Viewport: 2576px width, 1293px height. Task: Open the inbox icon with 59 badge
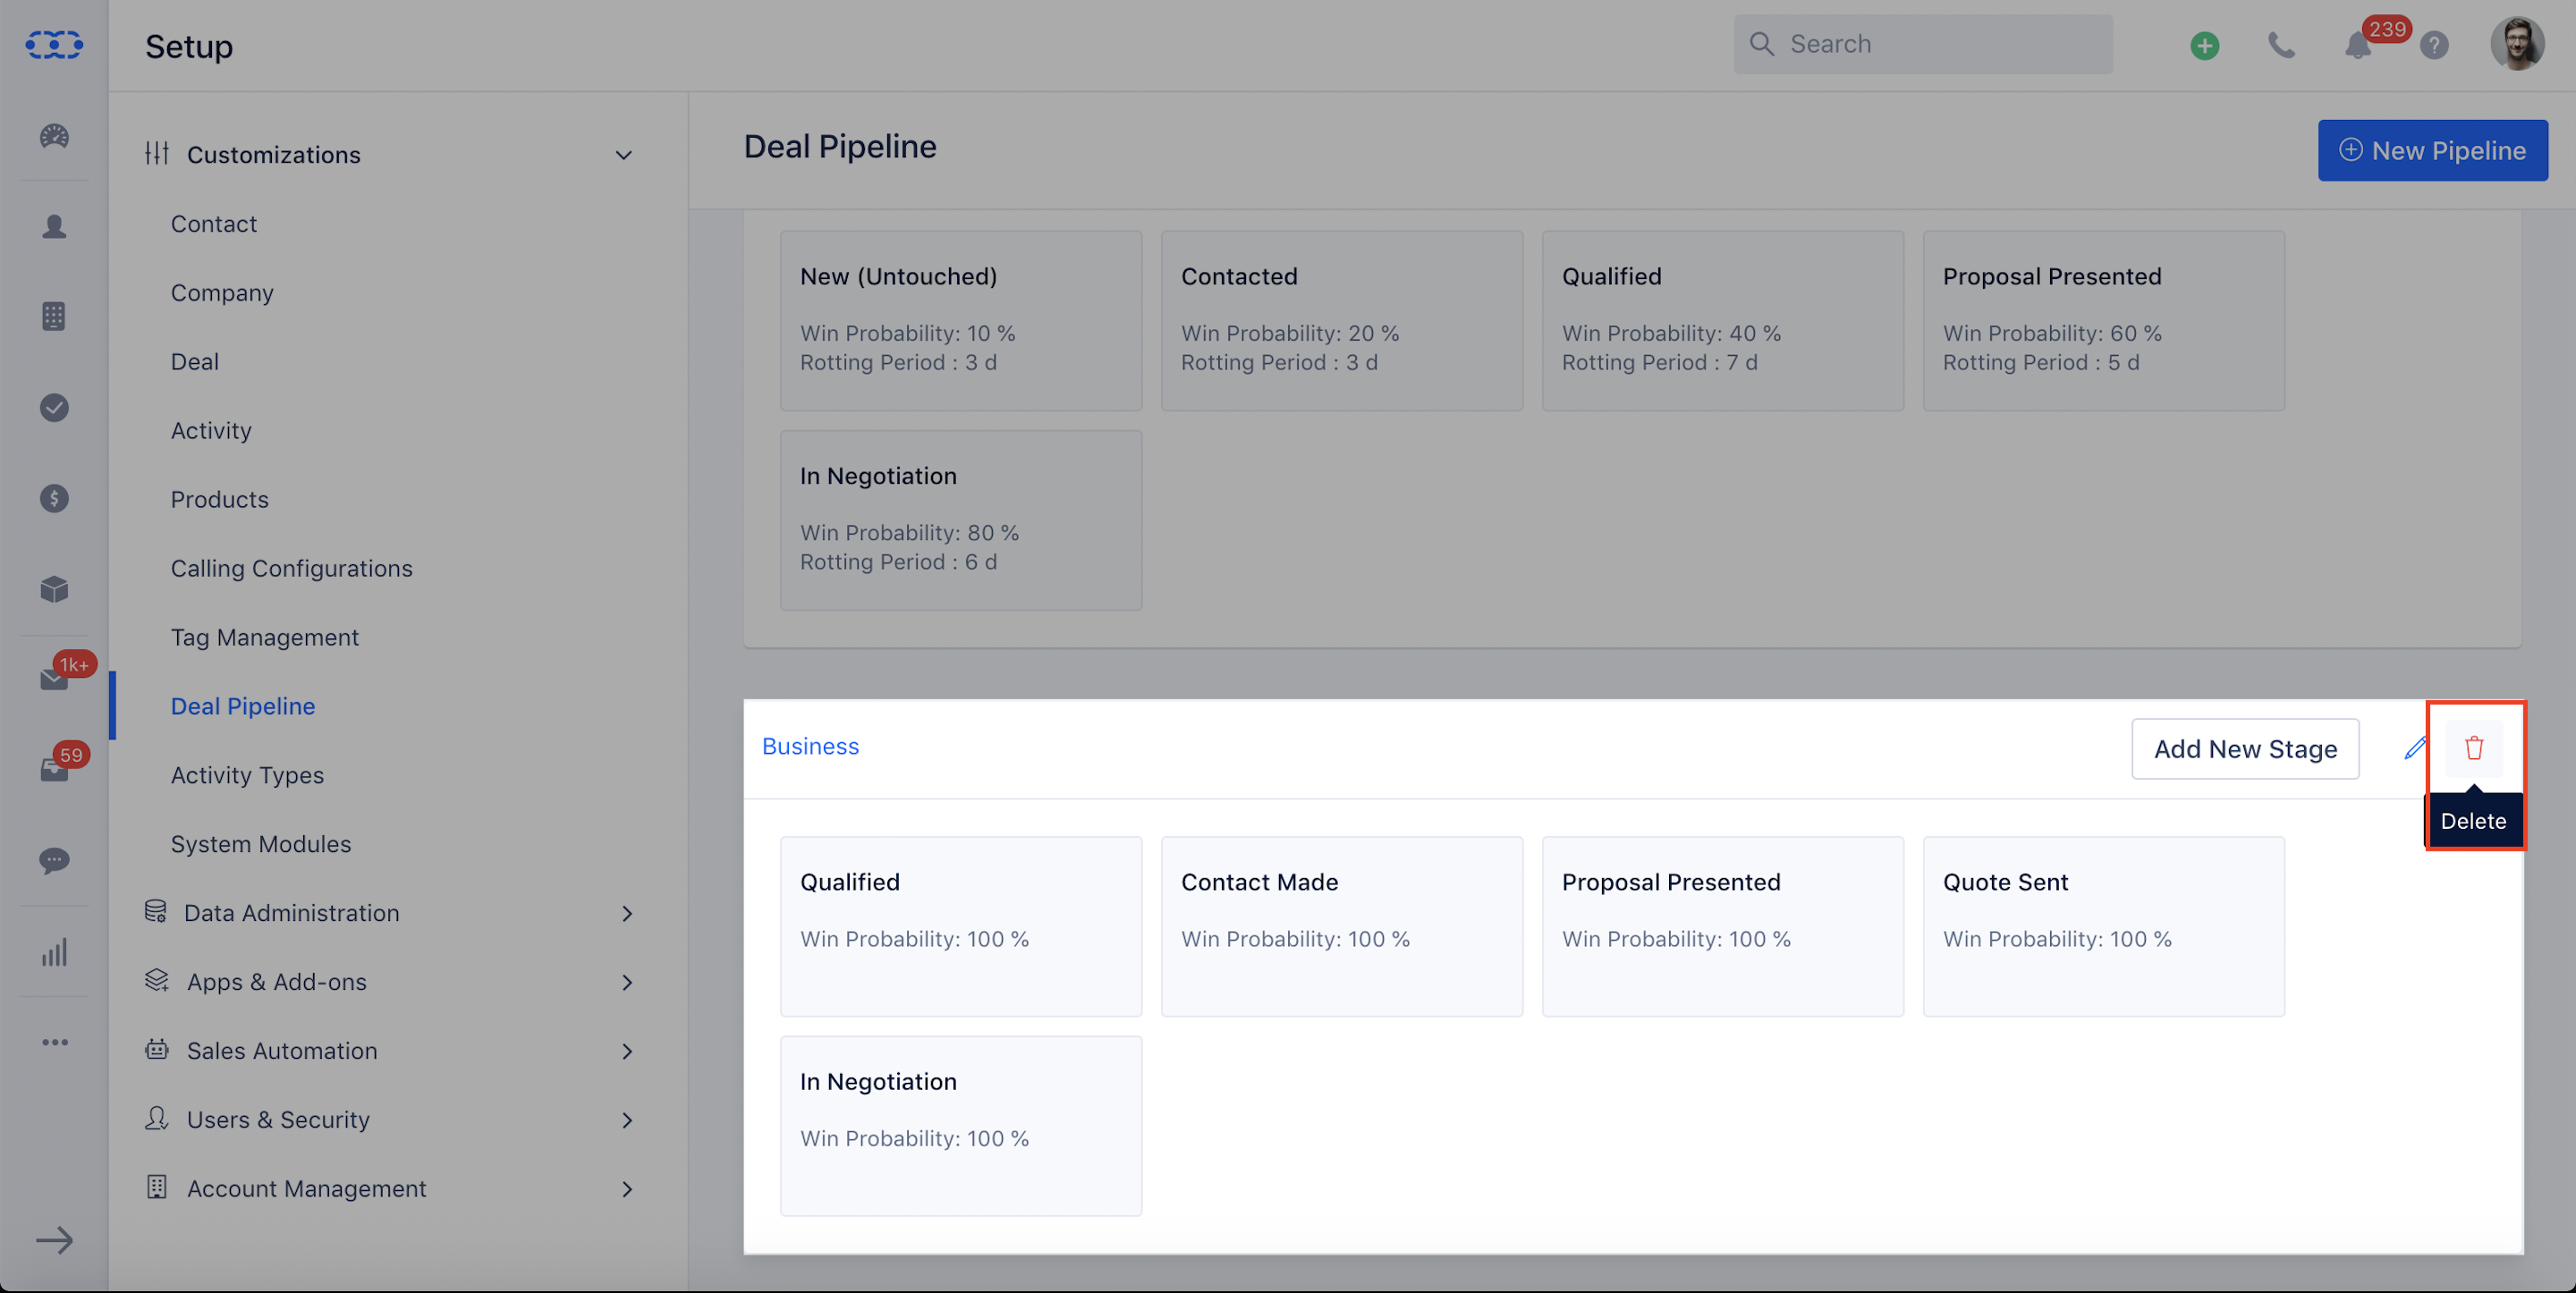(x=54, y=769)
